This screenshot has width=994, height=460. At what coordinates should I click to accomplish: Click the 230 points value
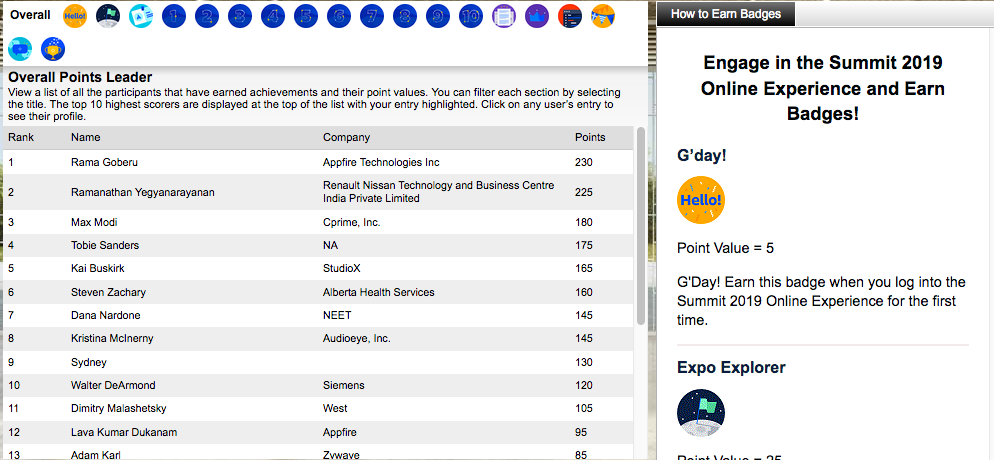[583, 162]
